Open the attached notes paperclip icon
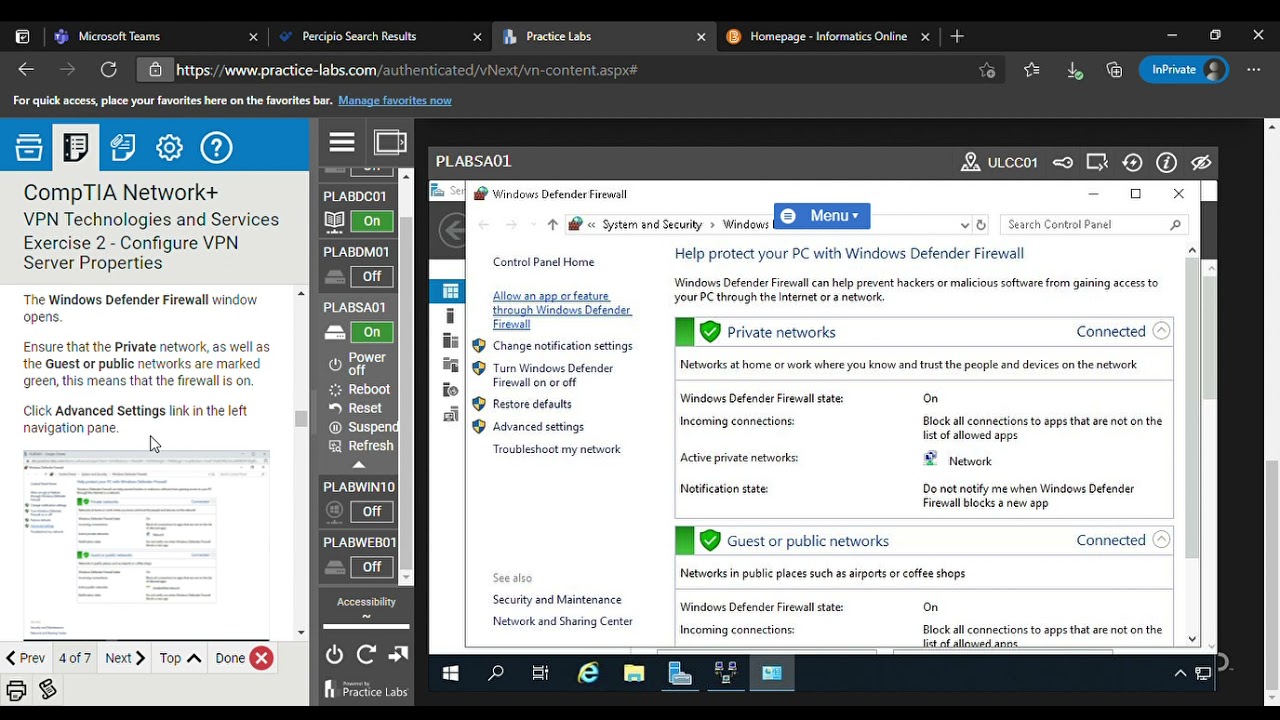This screenshot has width=1280, height=720. tap(123, 148)
